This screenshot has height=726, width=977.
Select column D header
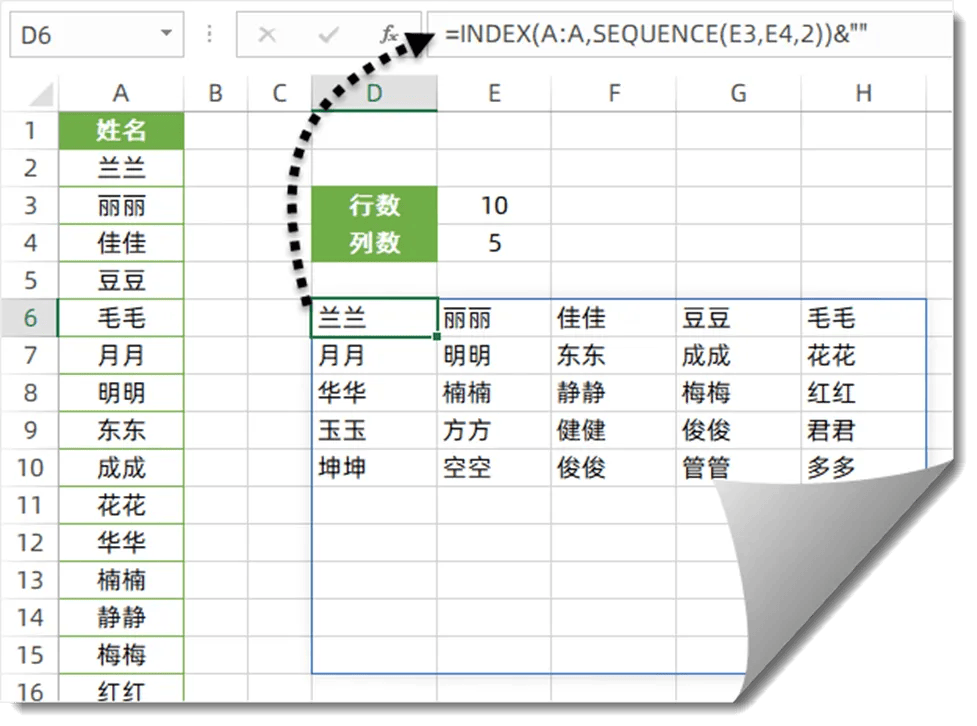[x=374, y=93]
